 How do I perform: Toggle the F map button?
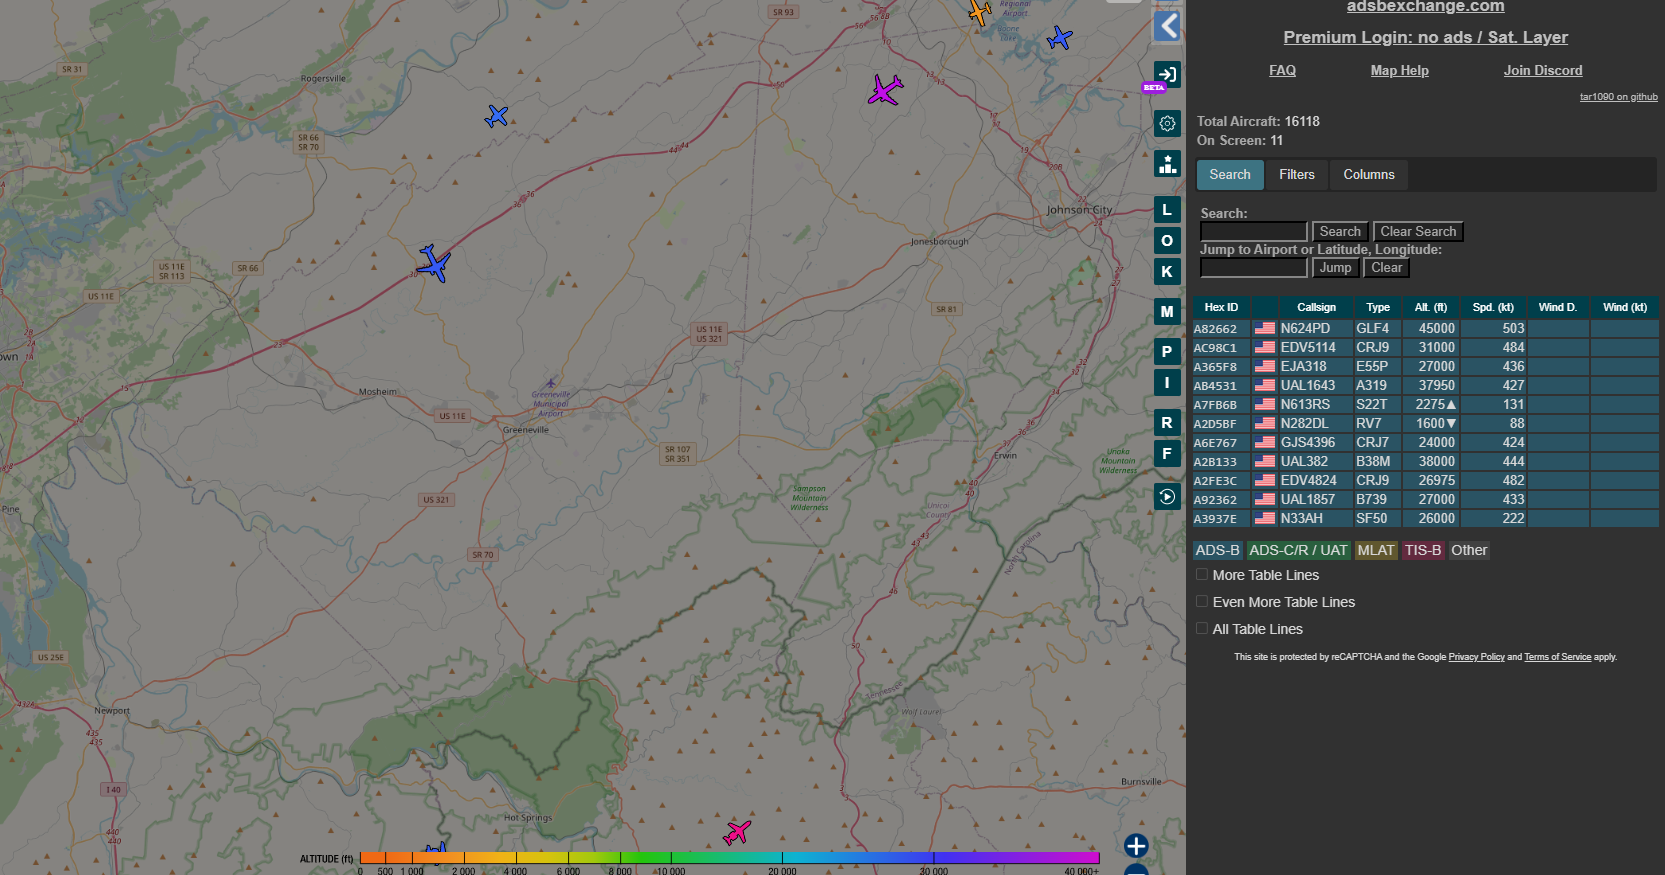[1167, 454]
